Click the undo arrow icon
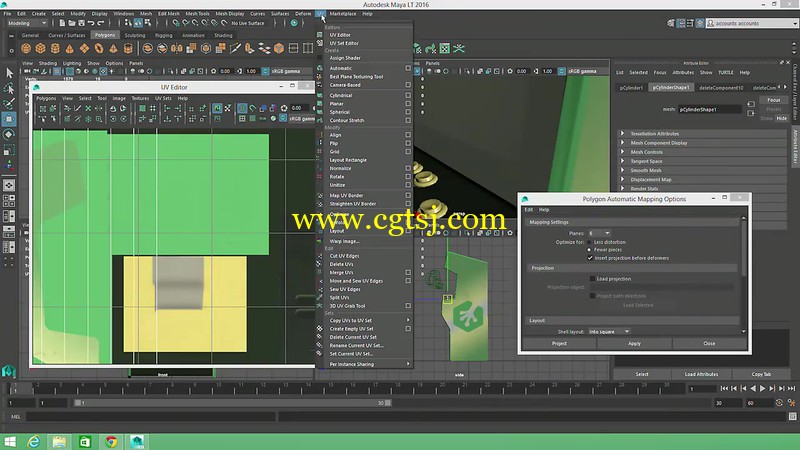This screenshot has width=800, height=450. [x=91, y=23]
